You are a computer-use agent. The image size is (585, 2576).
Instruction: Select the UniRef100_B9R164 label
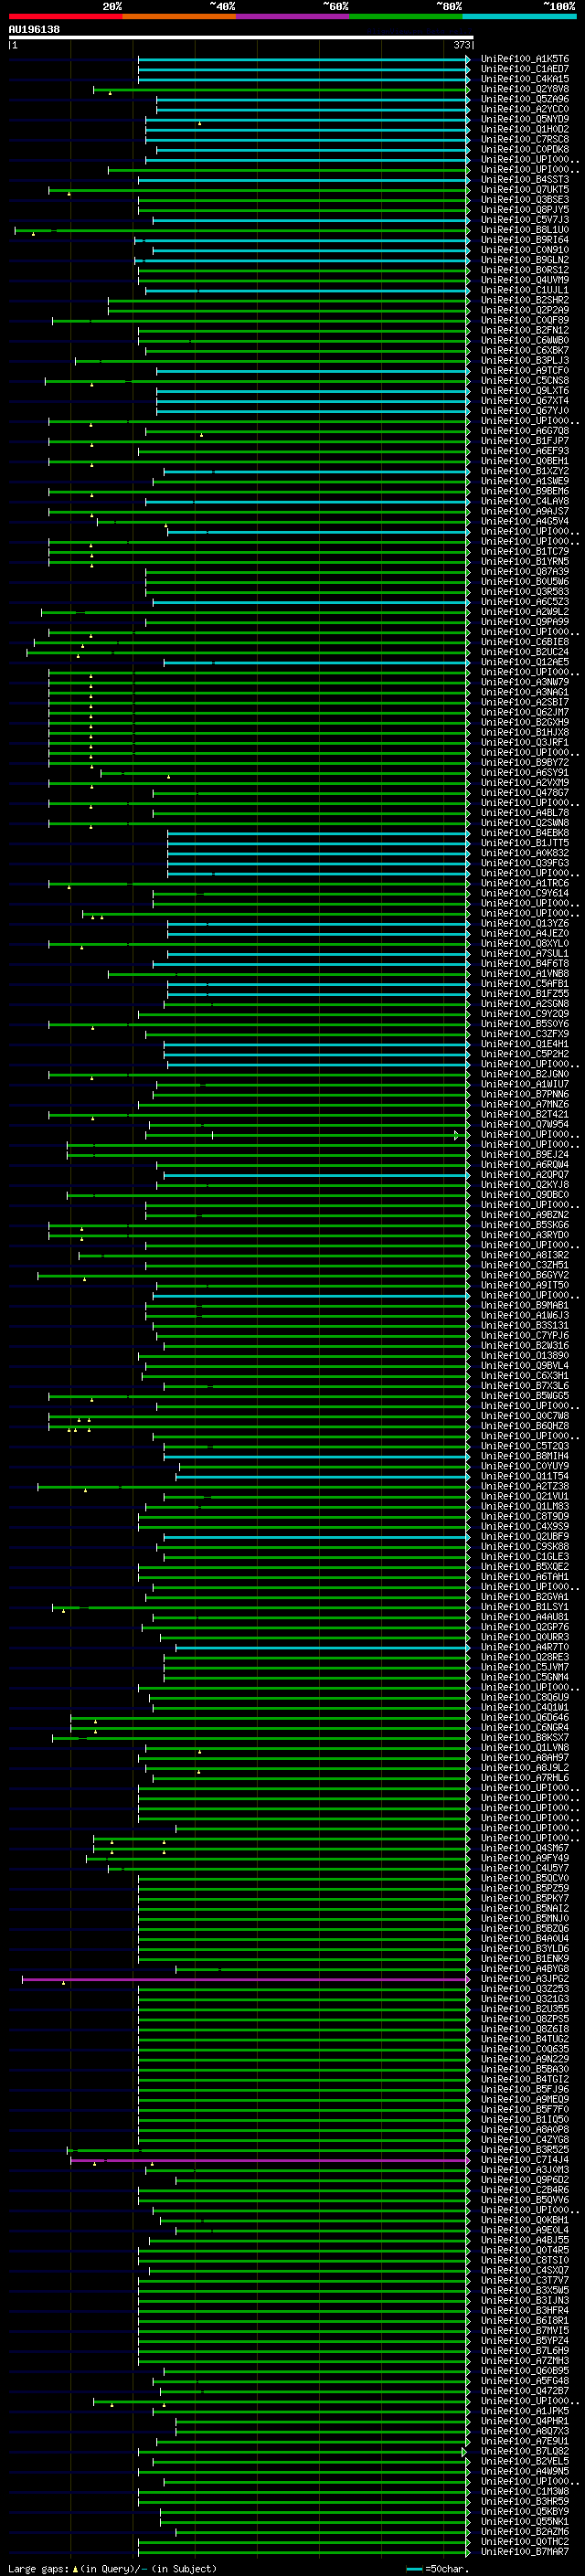pyautogui.click(x=524, y=240)
